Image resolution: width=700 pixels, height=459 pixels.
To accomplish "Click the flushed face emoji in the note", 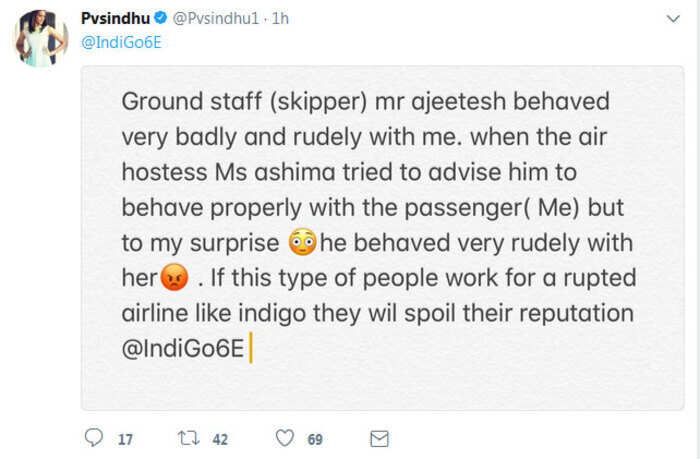I will [303, 242].
